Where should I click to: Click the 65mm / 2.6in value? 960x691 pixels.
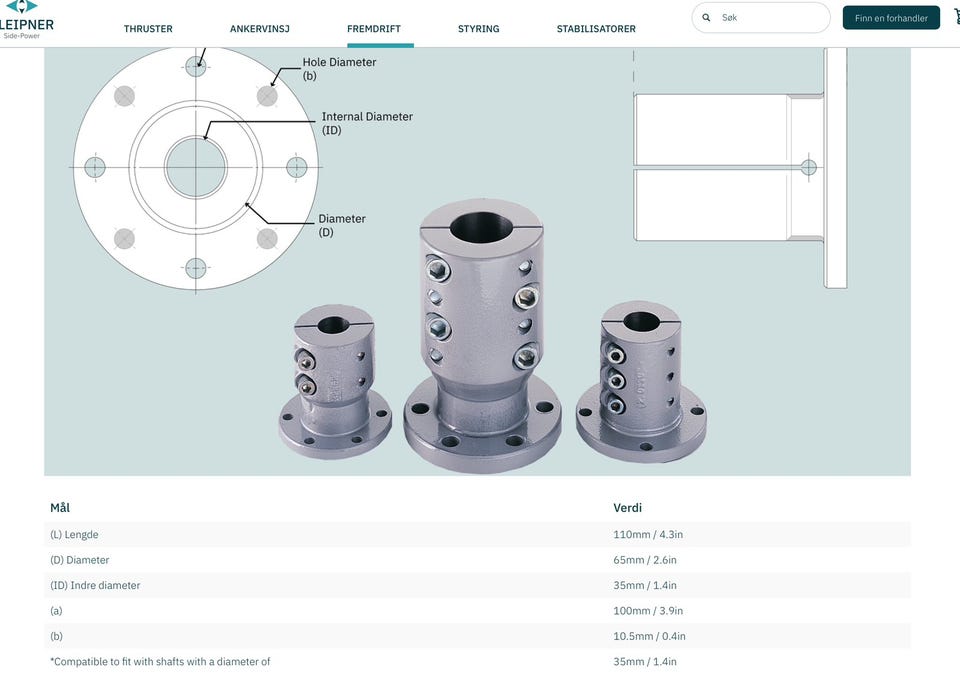tap(645, 560)
